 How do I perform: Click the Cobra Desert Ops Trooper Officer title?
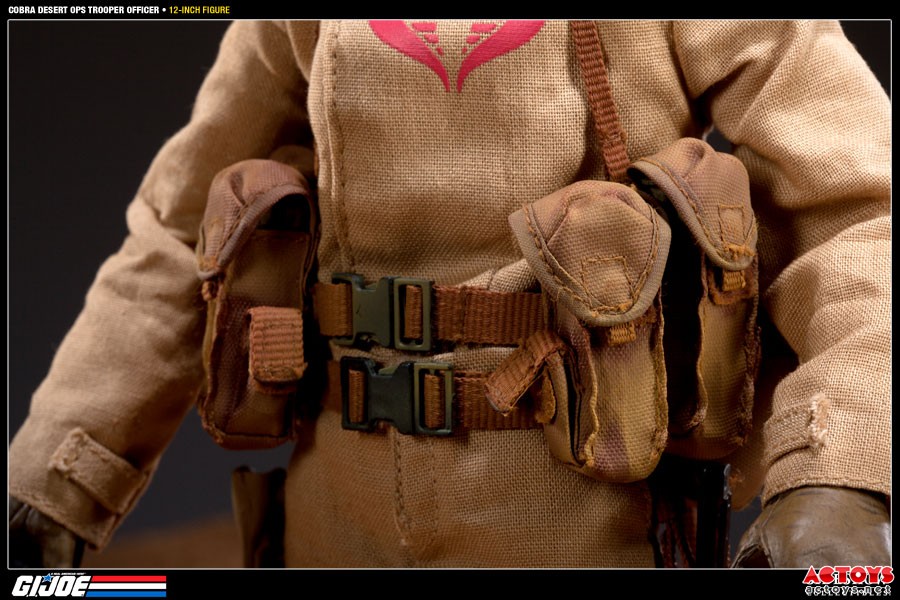click(83, 10)
